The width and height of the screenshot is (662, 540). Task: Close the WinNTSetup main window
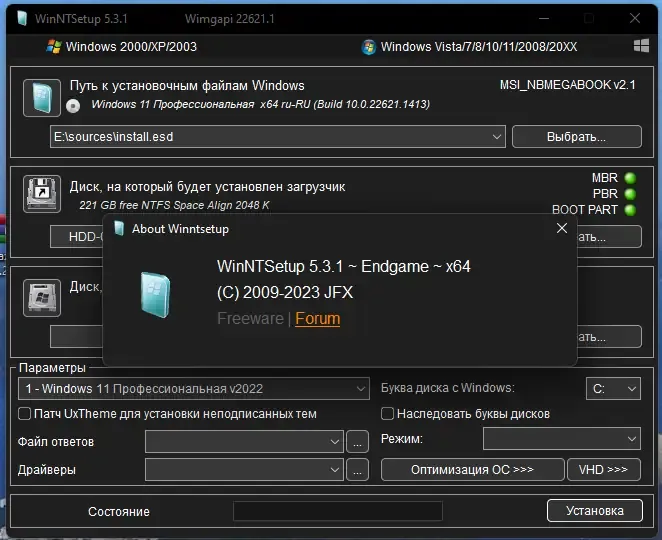click(635, 18)
